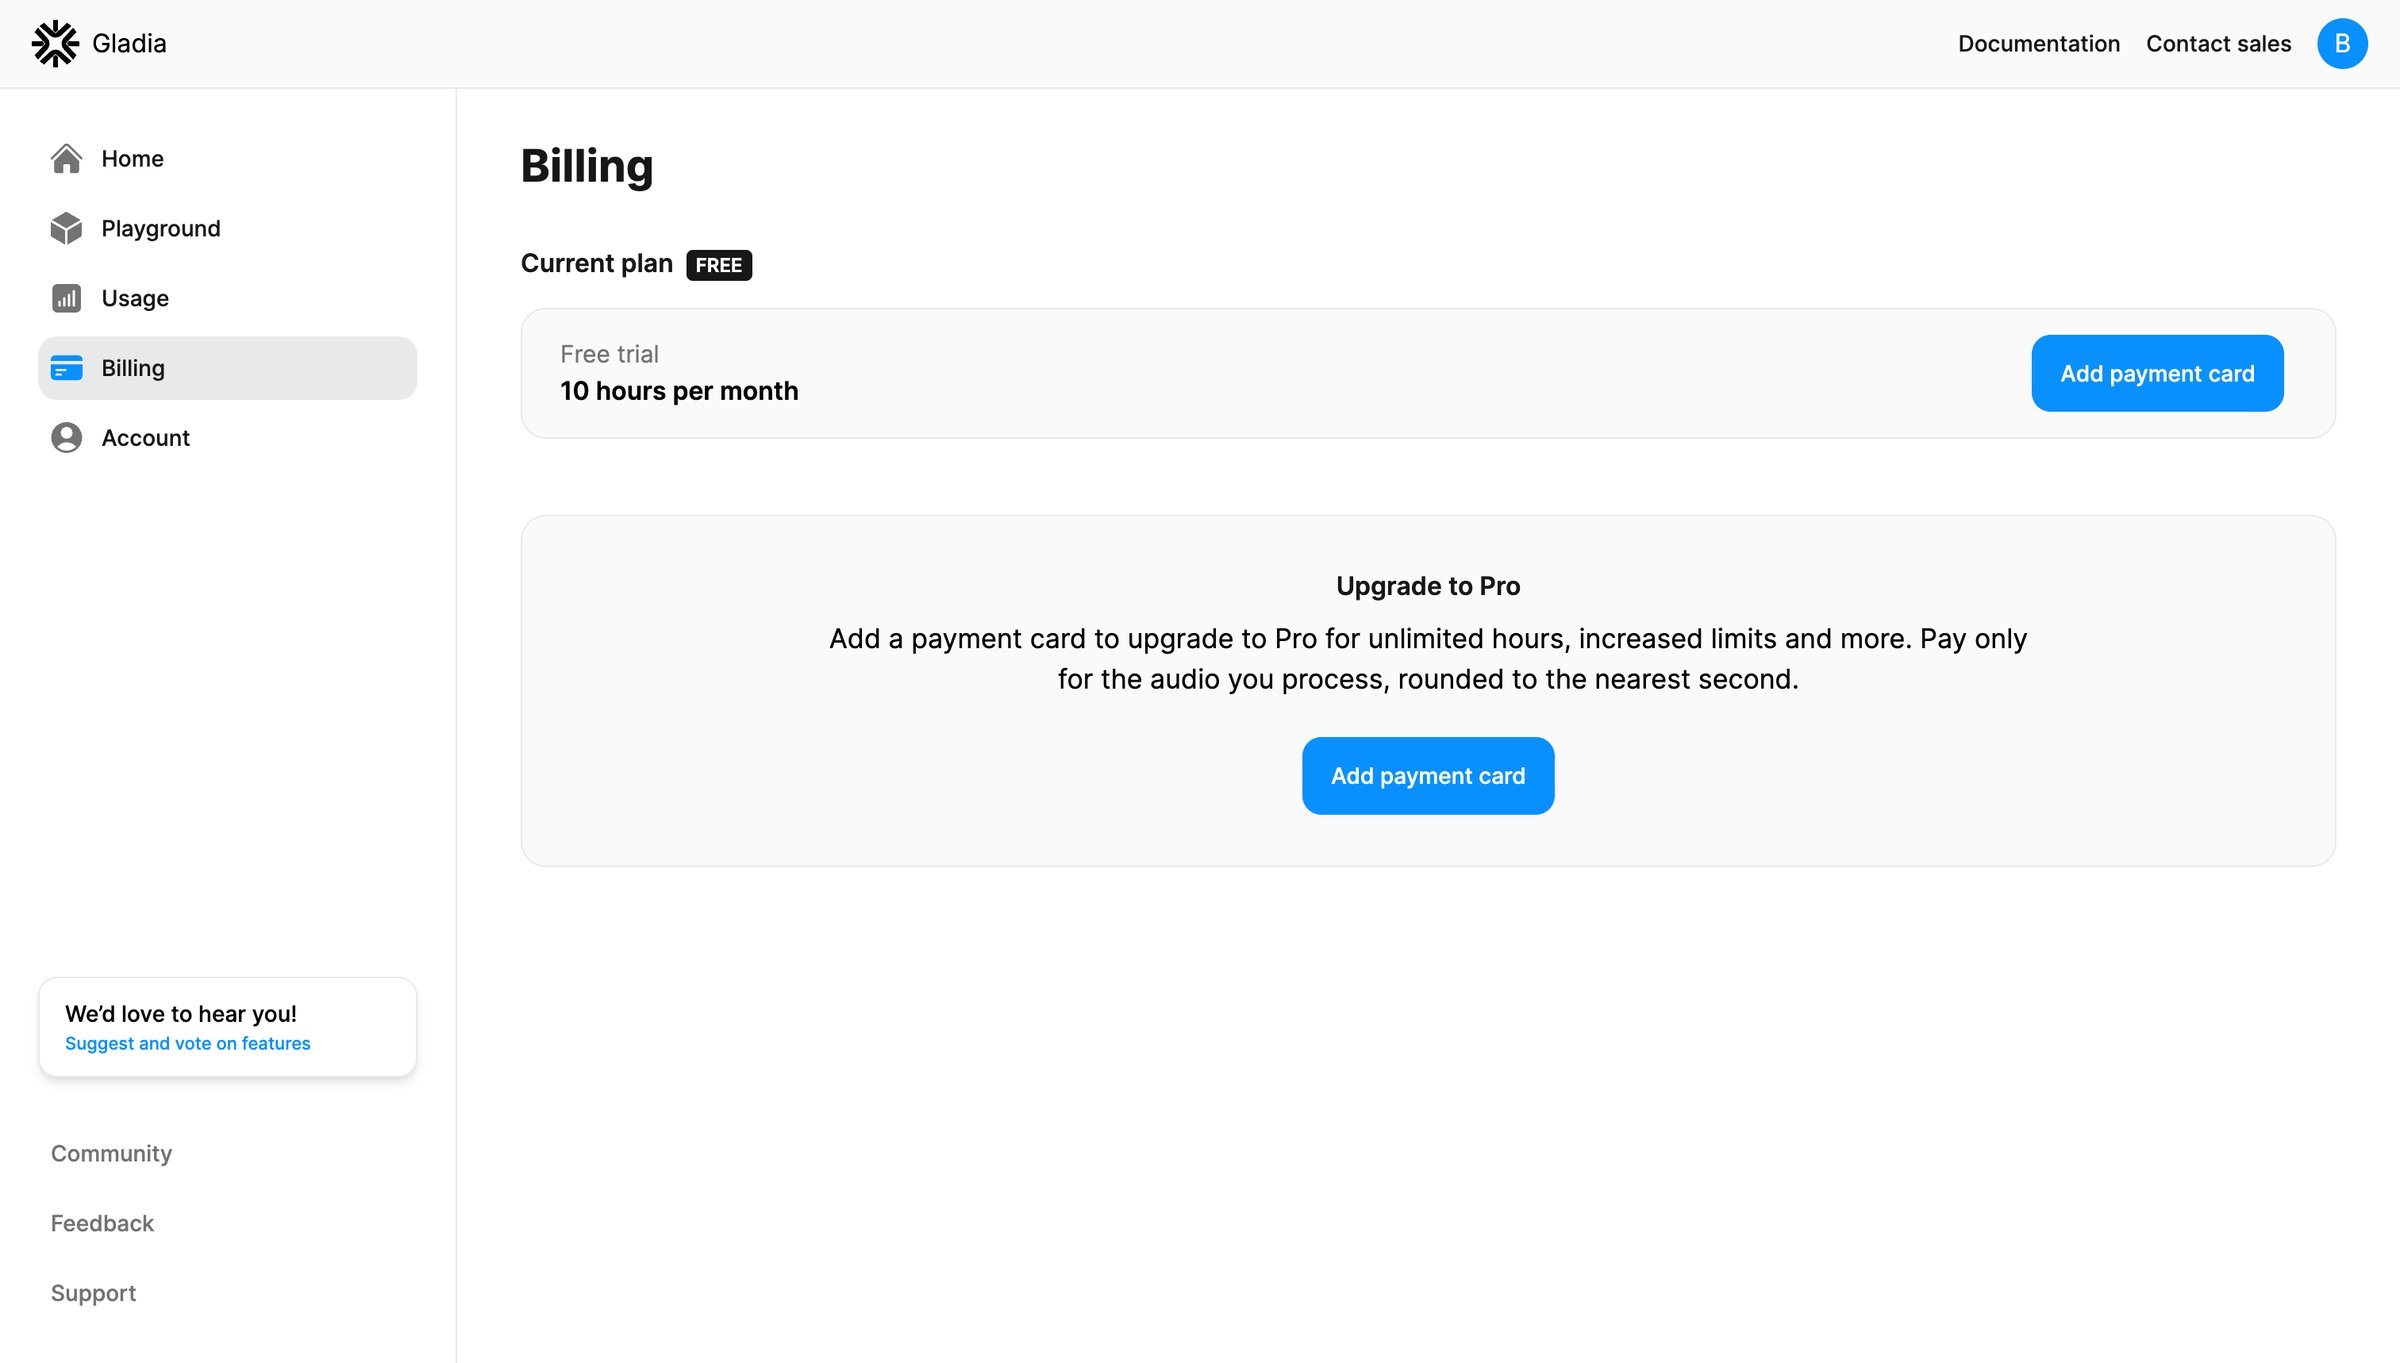Go to Home in sidebar
This screenshot has width=2400, height=1363.
pos(227,158)
